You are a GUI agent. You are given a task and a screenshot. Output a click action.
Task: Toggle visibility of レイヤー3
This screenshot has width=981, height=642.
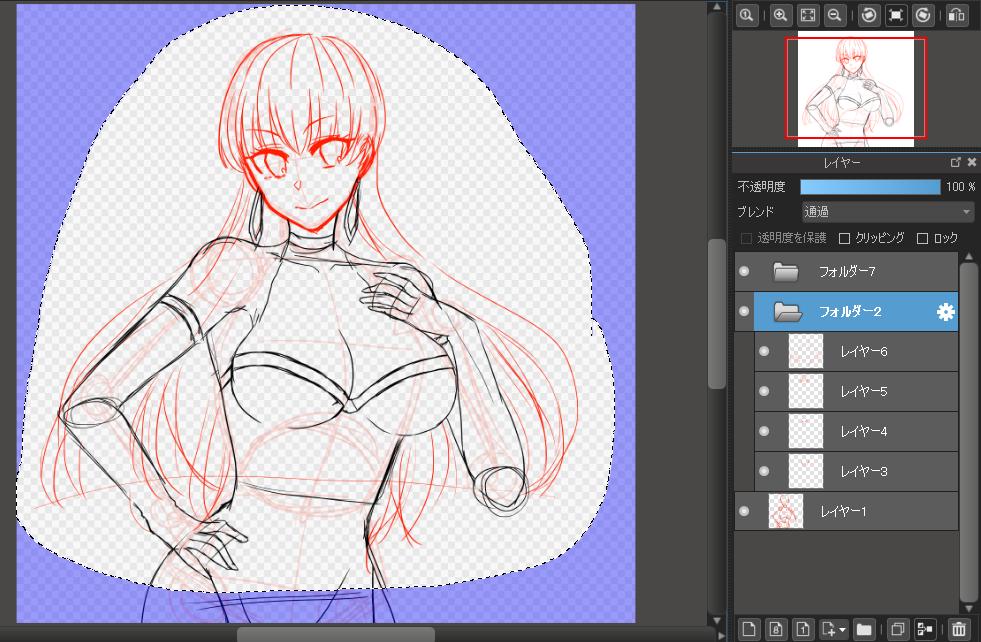[x=764, y=471]
